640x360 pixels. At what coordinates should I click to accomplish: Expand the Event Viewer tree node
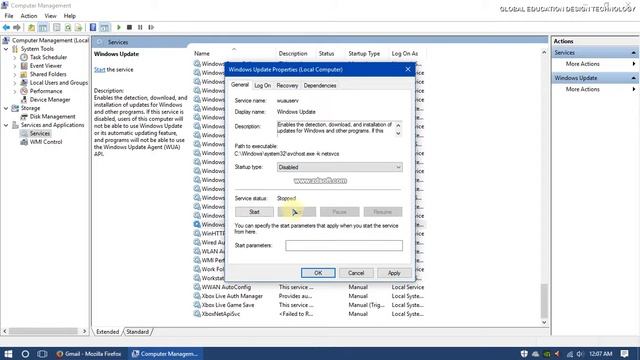[15, 66]
